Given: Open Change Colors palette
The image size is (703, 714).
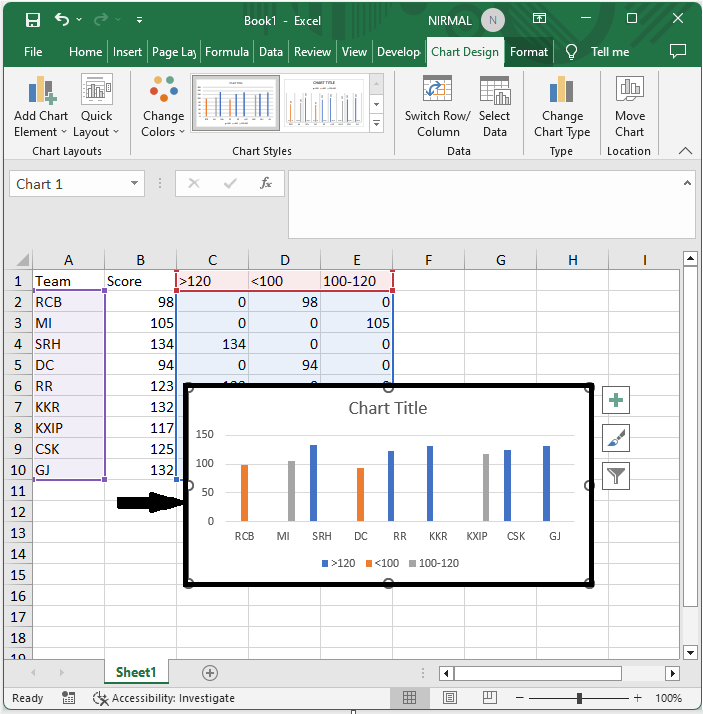Looking at the screenshot, I should click(x=163, y=107).
